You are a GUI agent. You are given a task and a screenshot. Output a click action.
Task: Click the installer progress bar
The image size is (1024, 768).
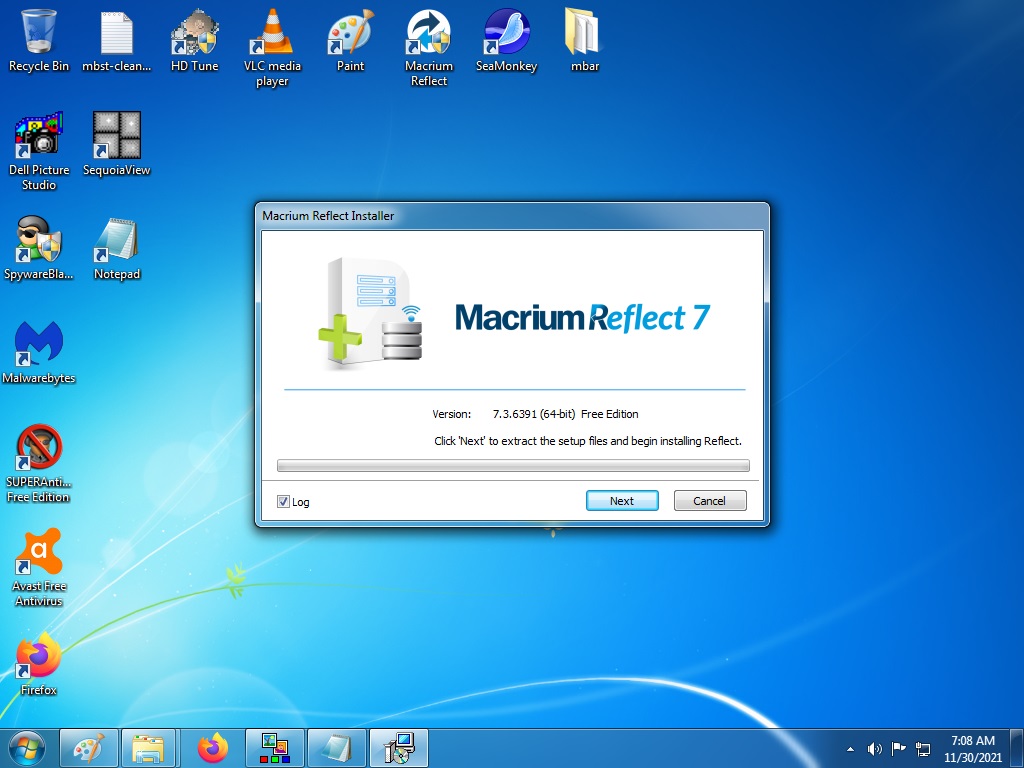513,466
